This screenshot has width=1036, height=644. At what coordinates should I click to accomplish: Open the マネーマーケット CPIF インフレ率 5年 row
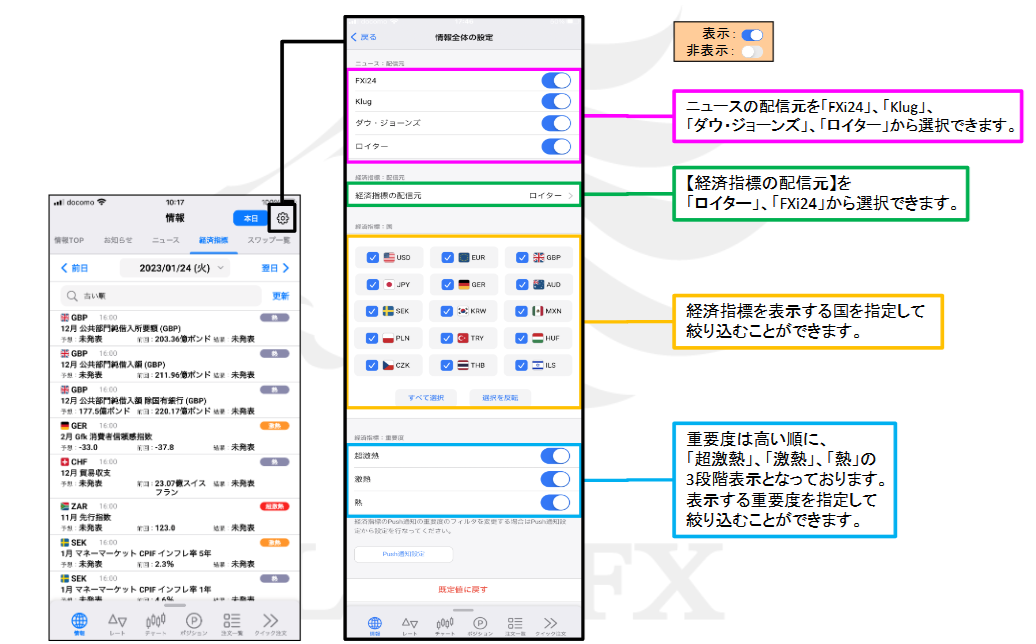click(175, 554)
